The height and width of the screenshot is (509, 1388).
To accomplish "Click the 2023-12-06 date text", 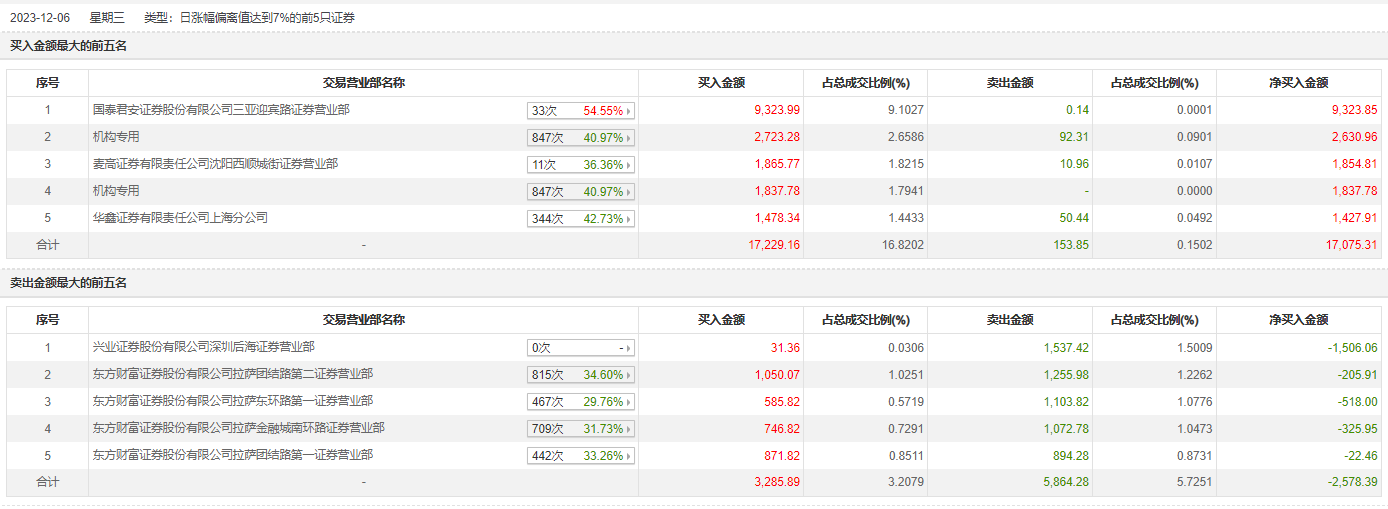I will (x=38, y=18).
